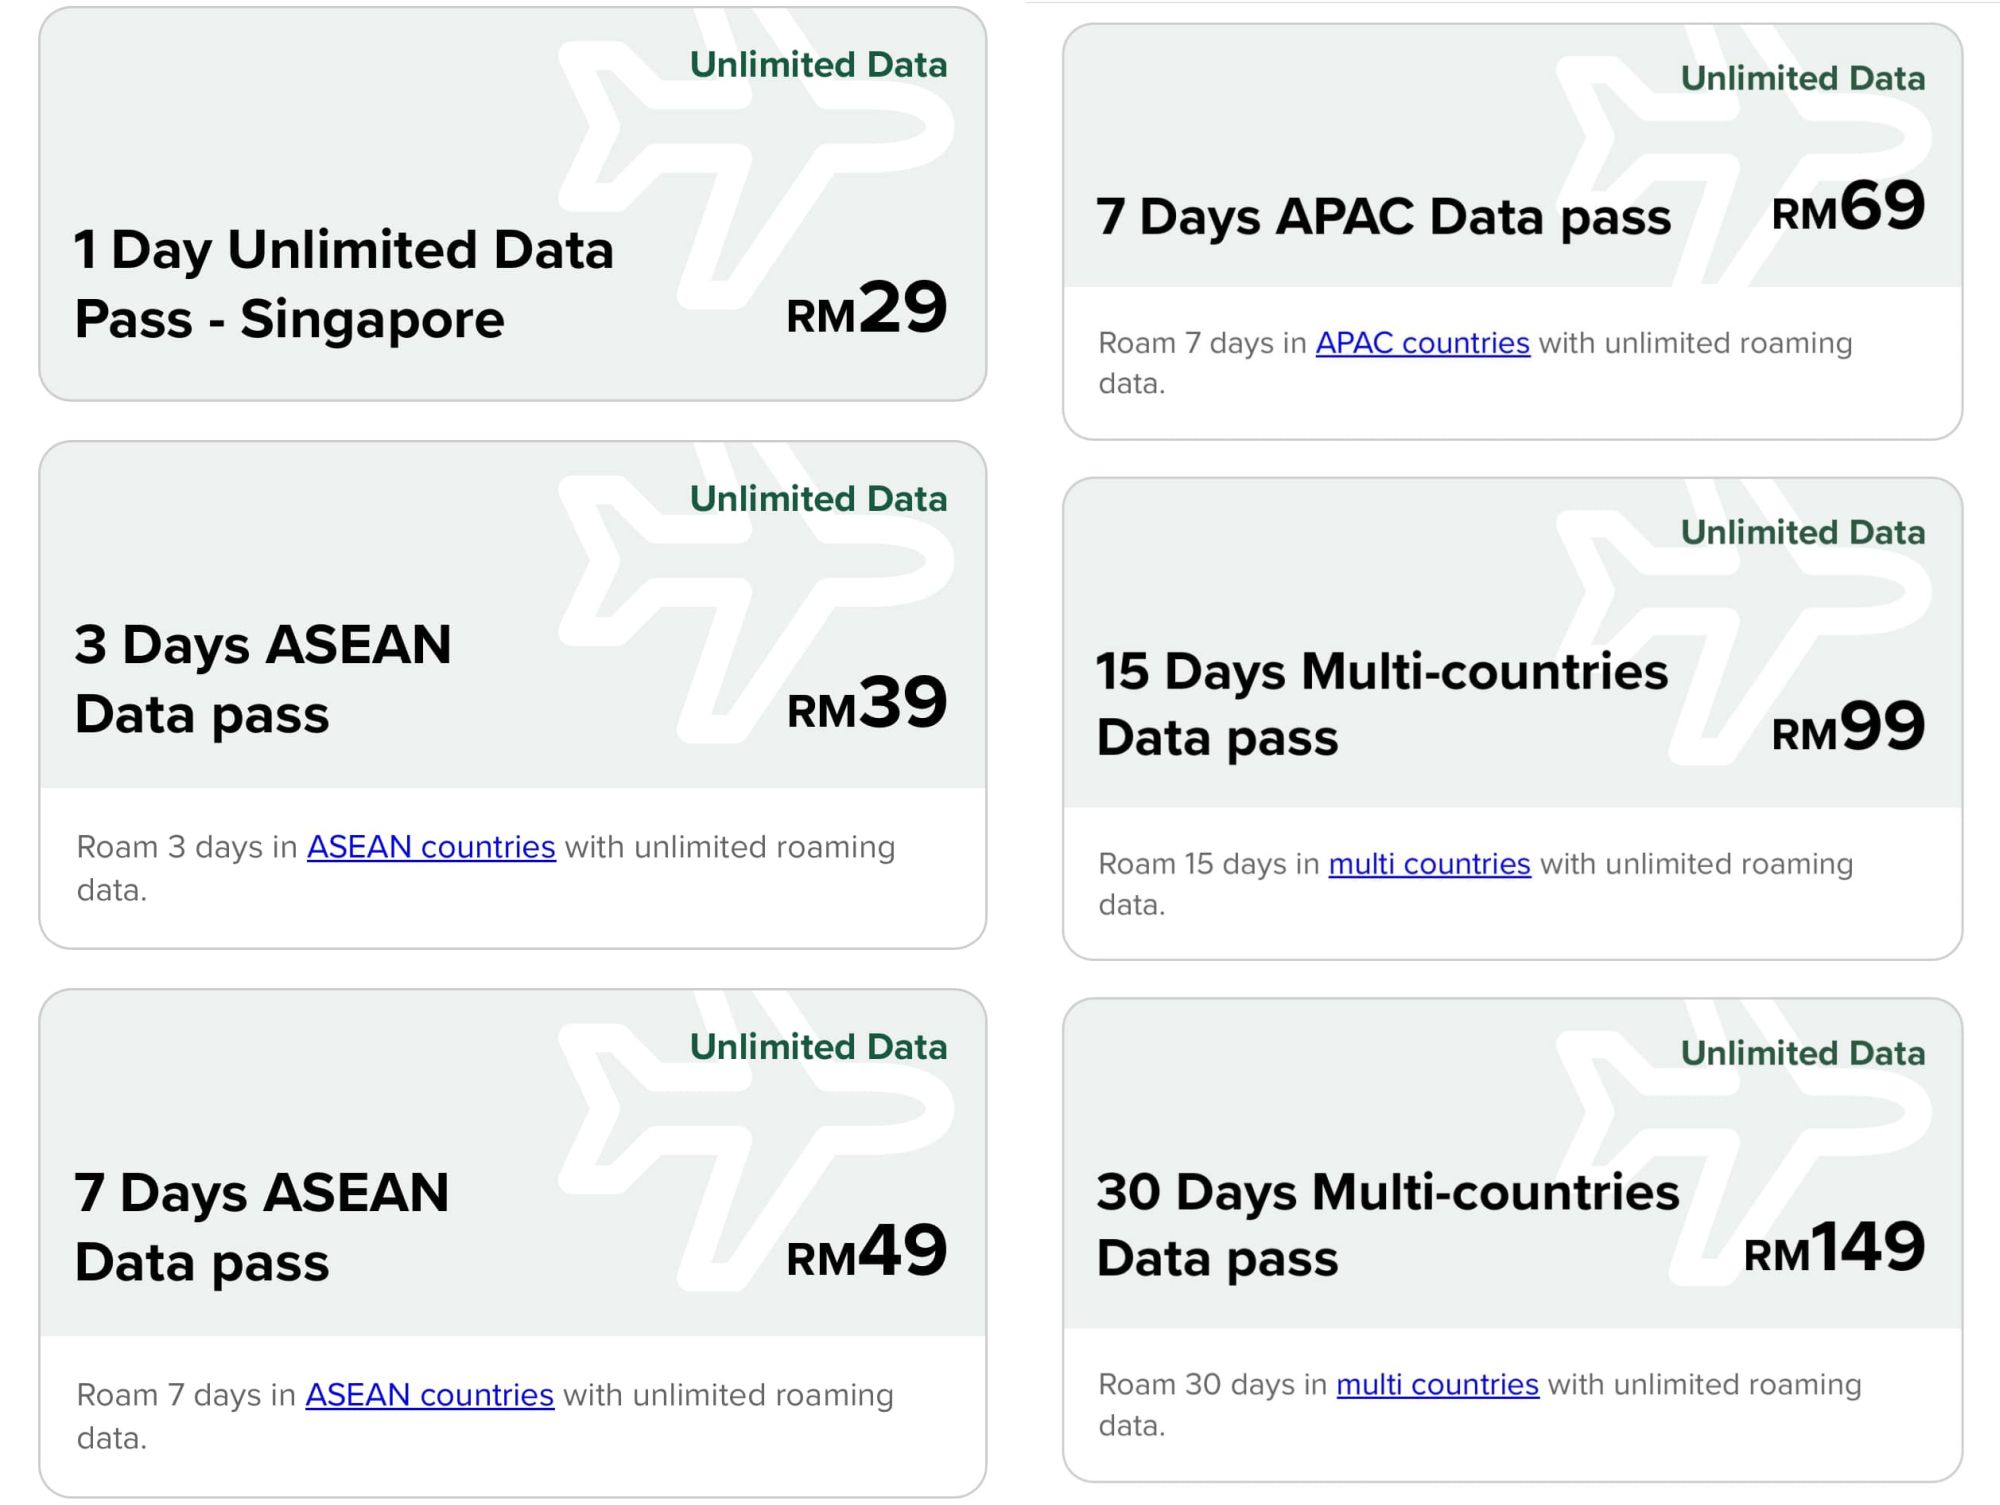Open the multi countries link under 30 Days pass
Image resolution: width=2000 pixels, height=1505 pixels.
coord(1438,1385)
